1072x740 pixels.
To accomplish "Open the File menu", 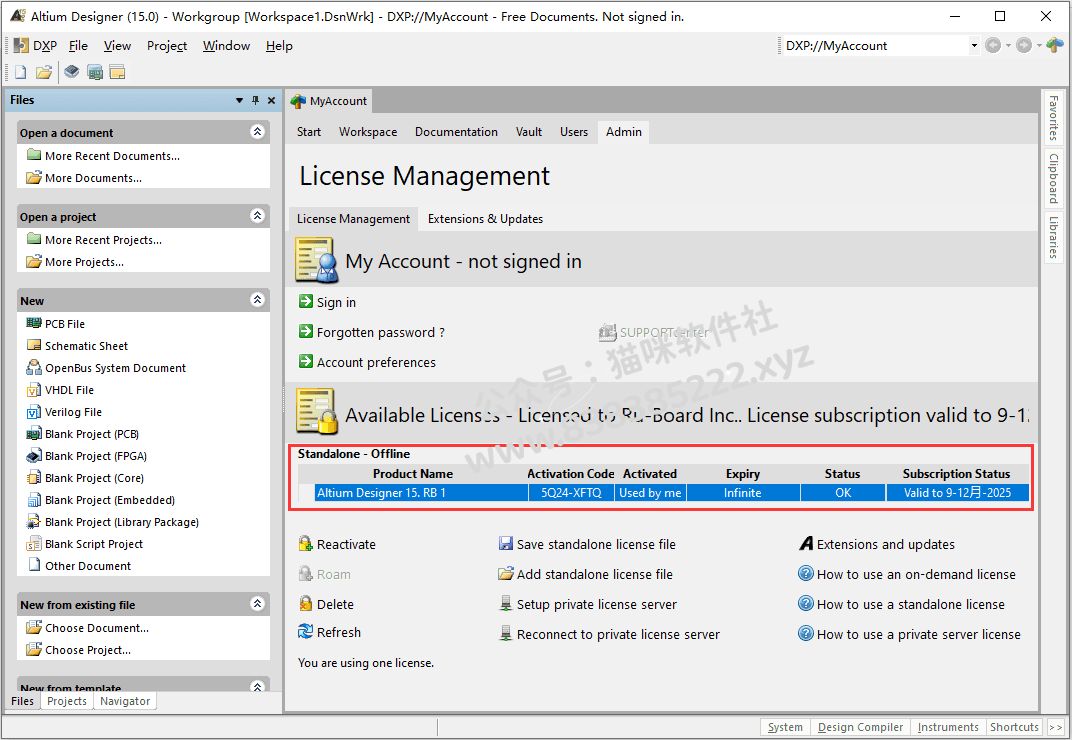I will click(78, 46).
